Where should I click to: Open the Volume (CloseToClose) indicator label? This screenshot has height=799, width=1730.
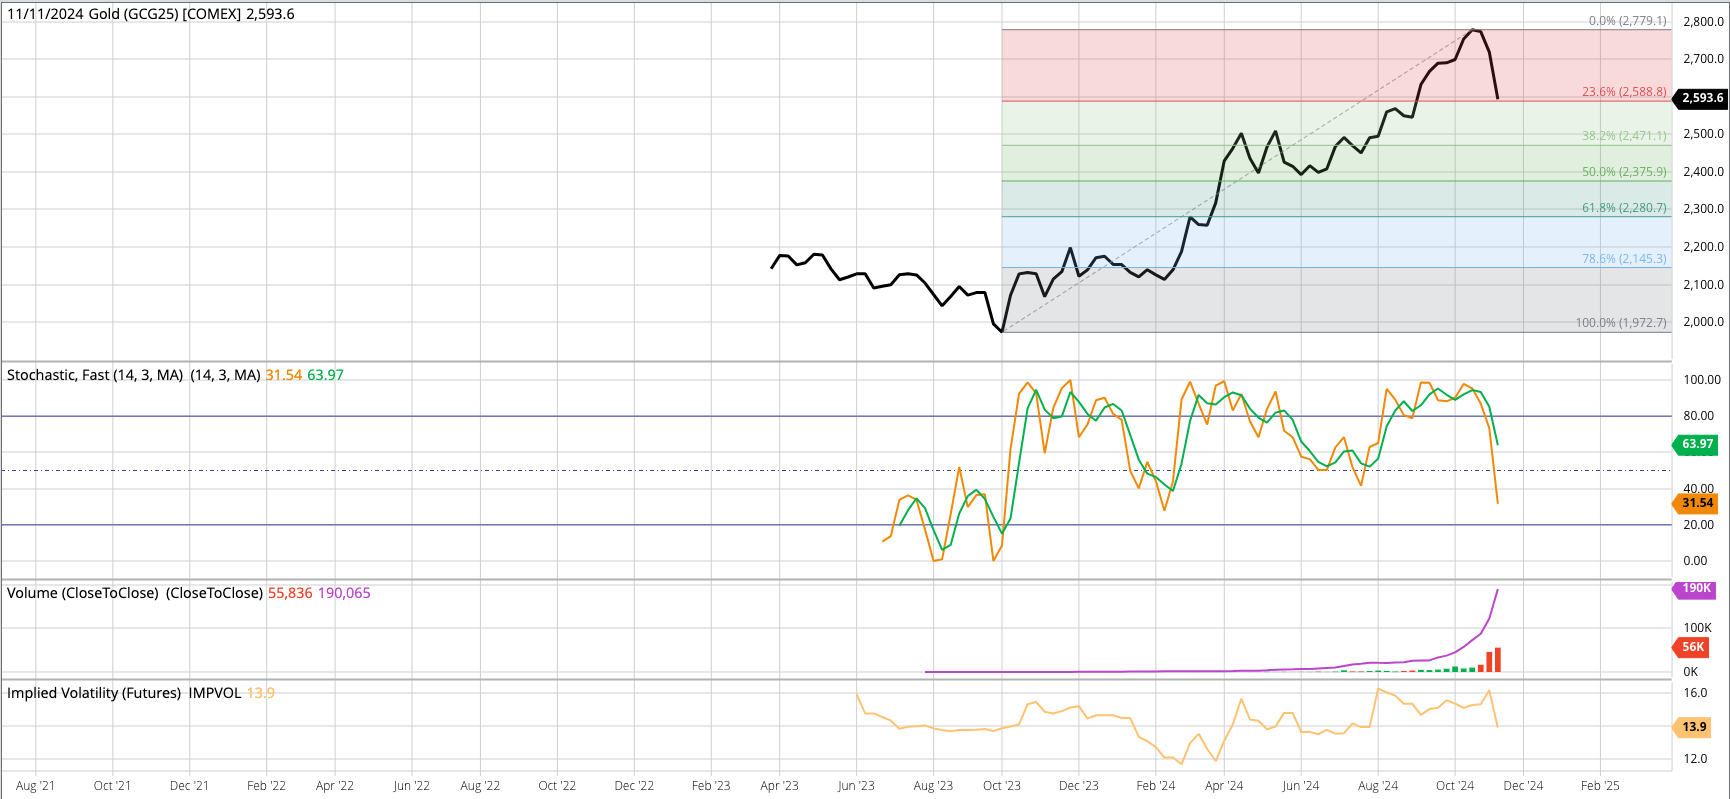click(83, 593)
